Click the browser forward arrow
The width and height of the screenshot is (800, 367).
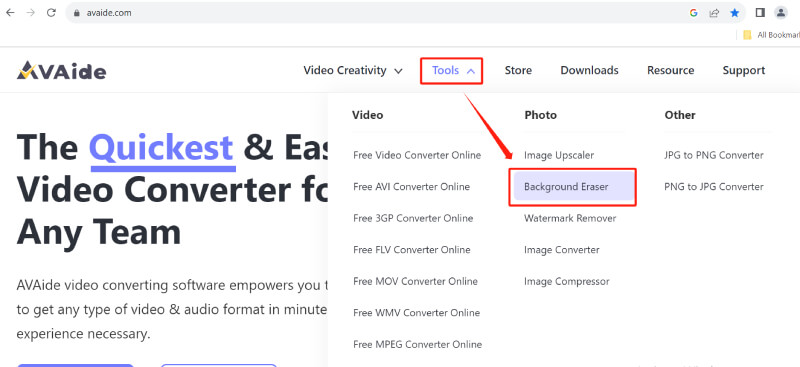[x=31, y=13]
